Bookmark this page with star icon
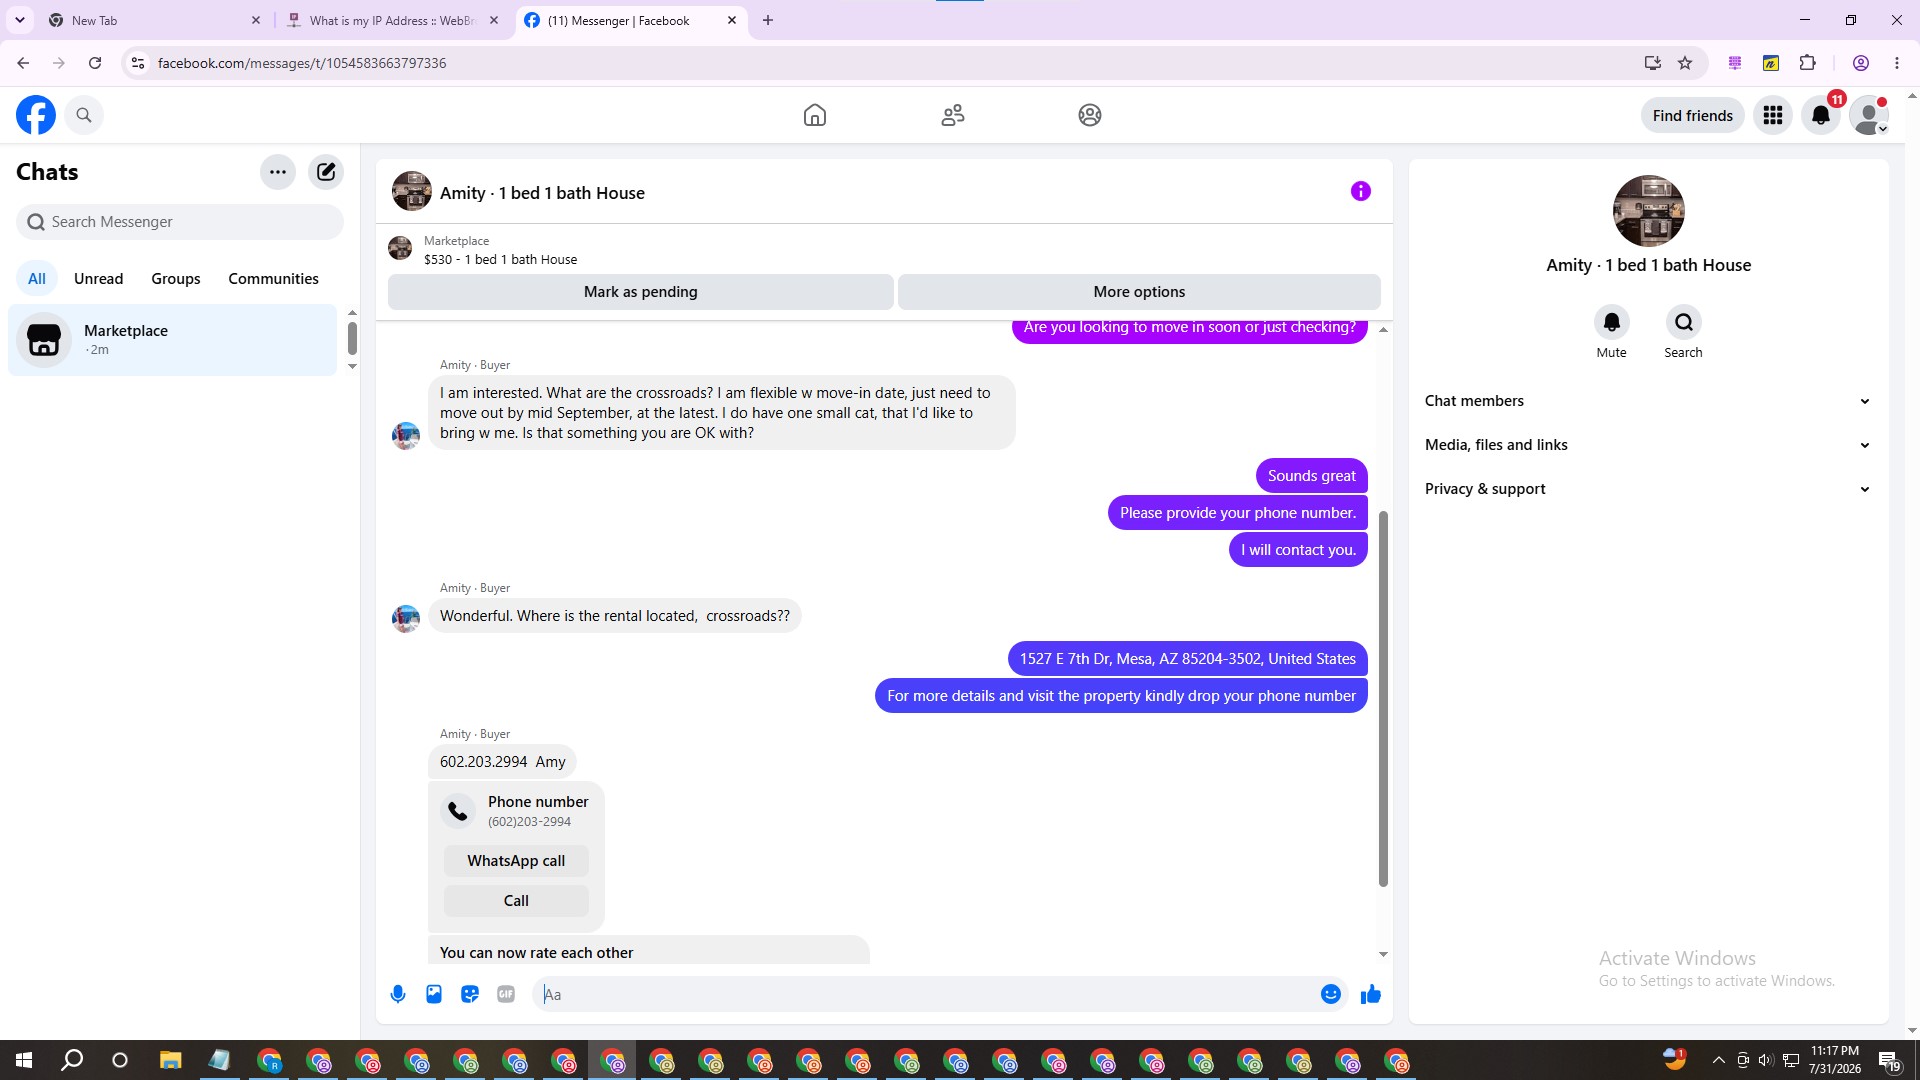Screen dimensions: 1920x1080 (x=1685, y=63)
